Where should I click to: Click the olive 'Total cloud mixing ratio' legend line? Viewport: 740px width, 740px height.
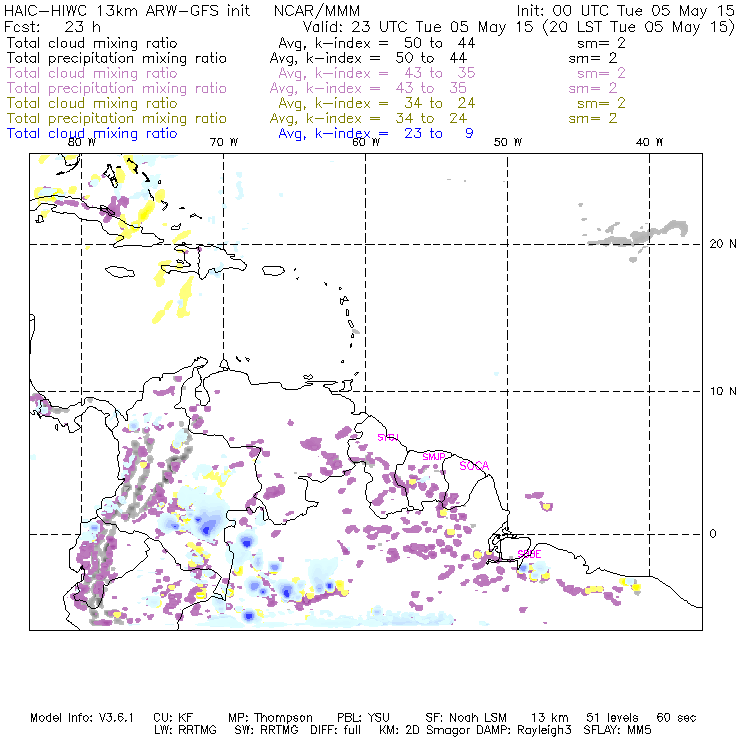pyautogui.click(x=92, y=103)
